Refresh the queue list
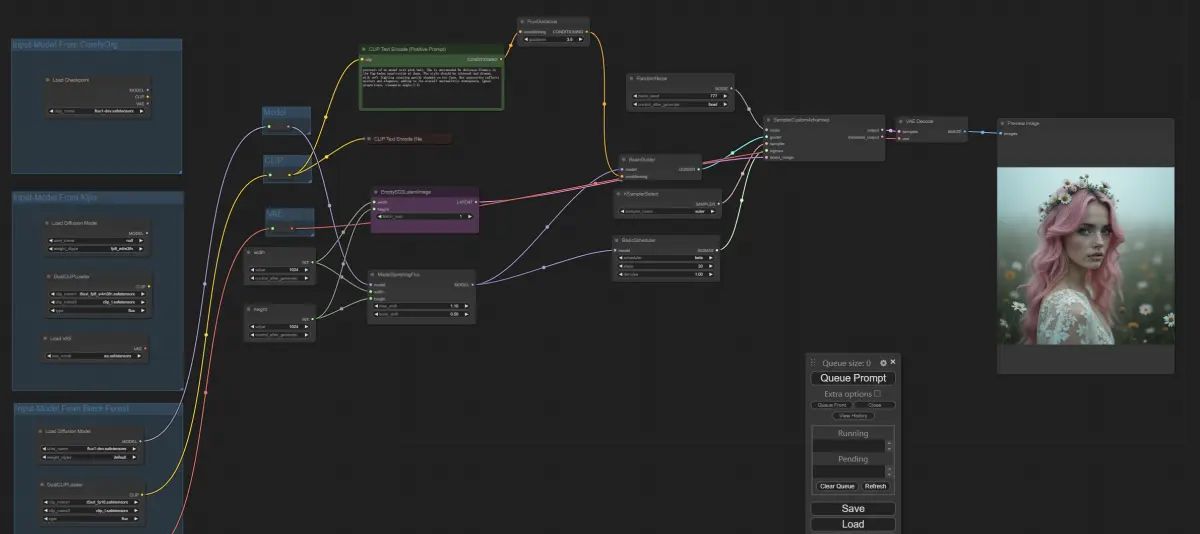This screenshot has width=1200, height=534. pyautogui.click(x=876, y=486)
